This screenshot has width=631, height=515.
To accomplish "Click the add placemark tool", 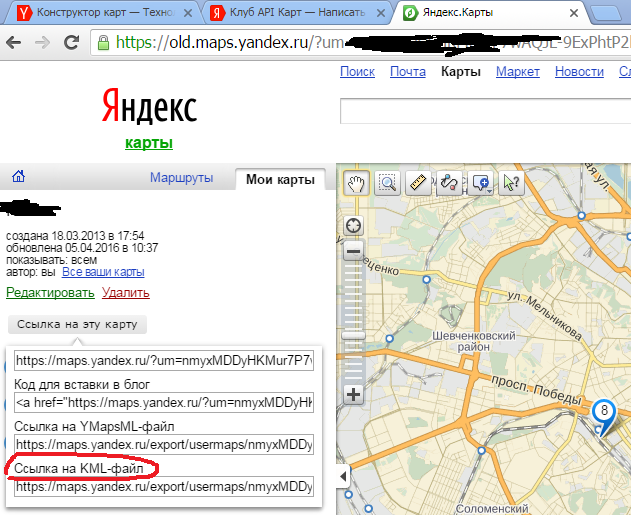I will (x=481, y=182).
